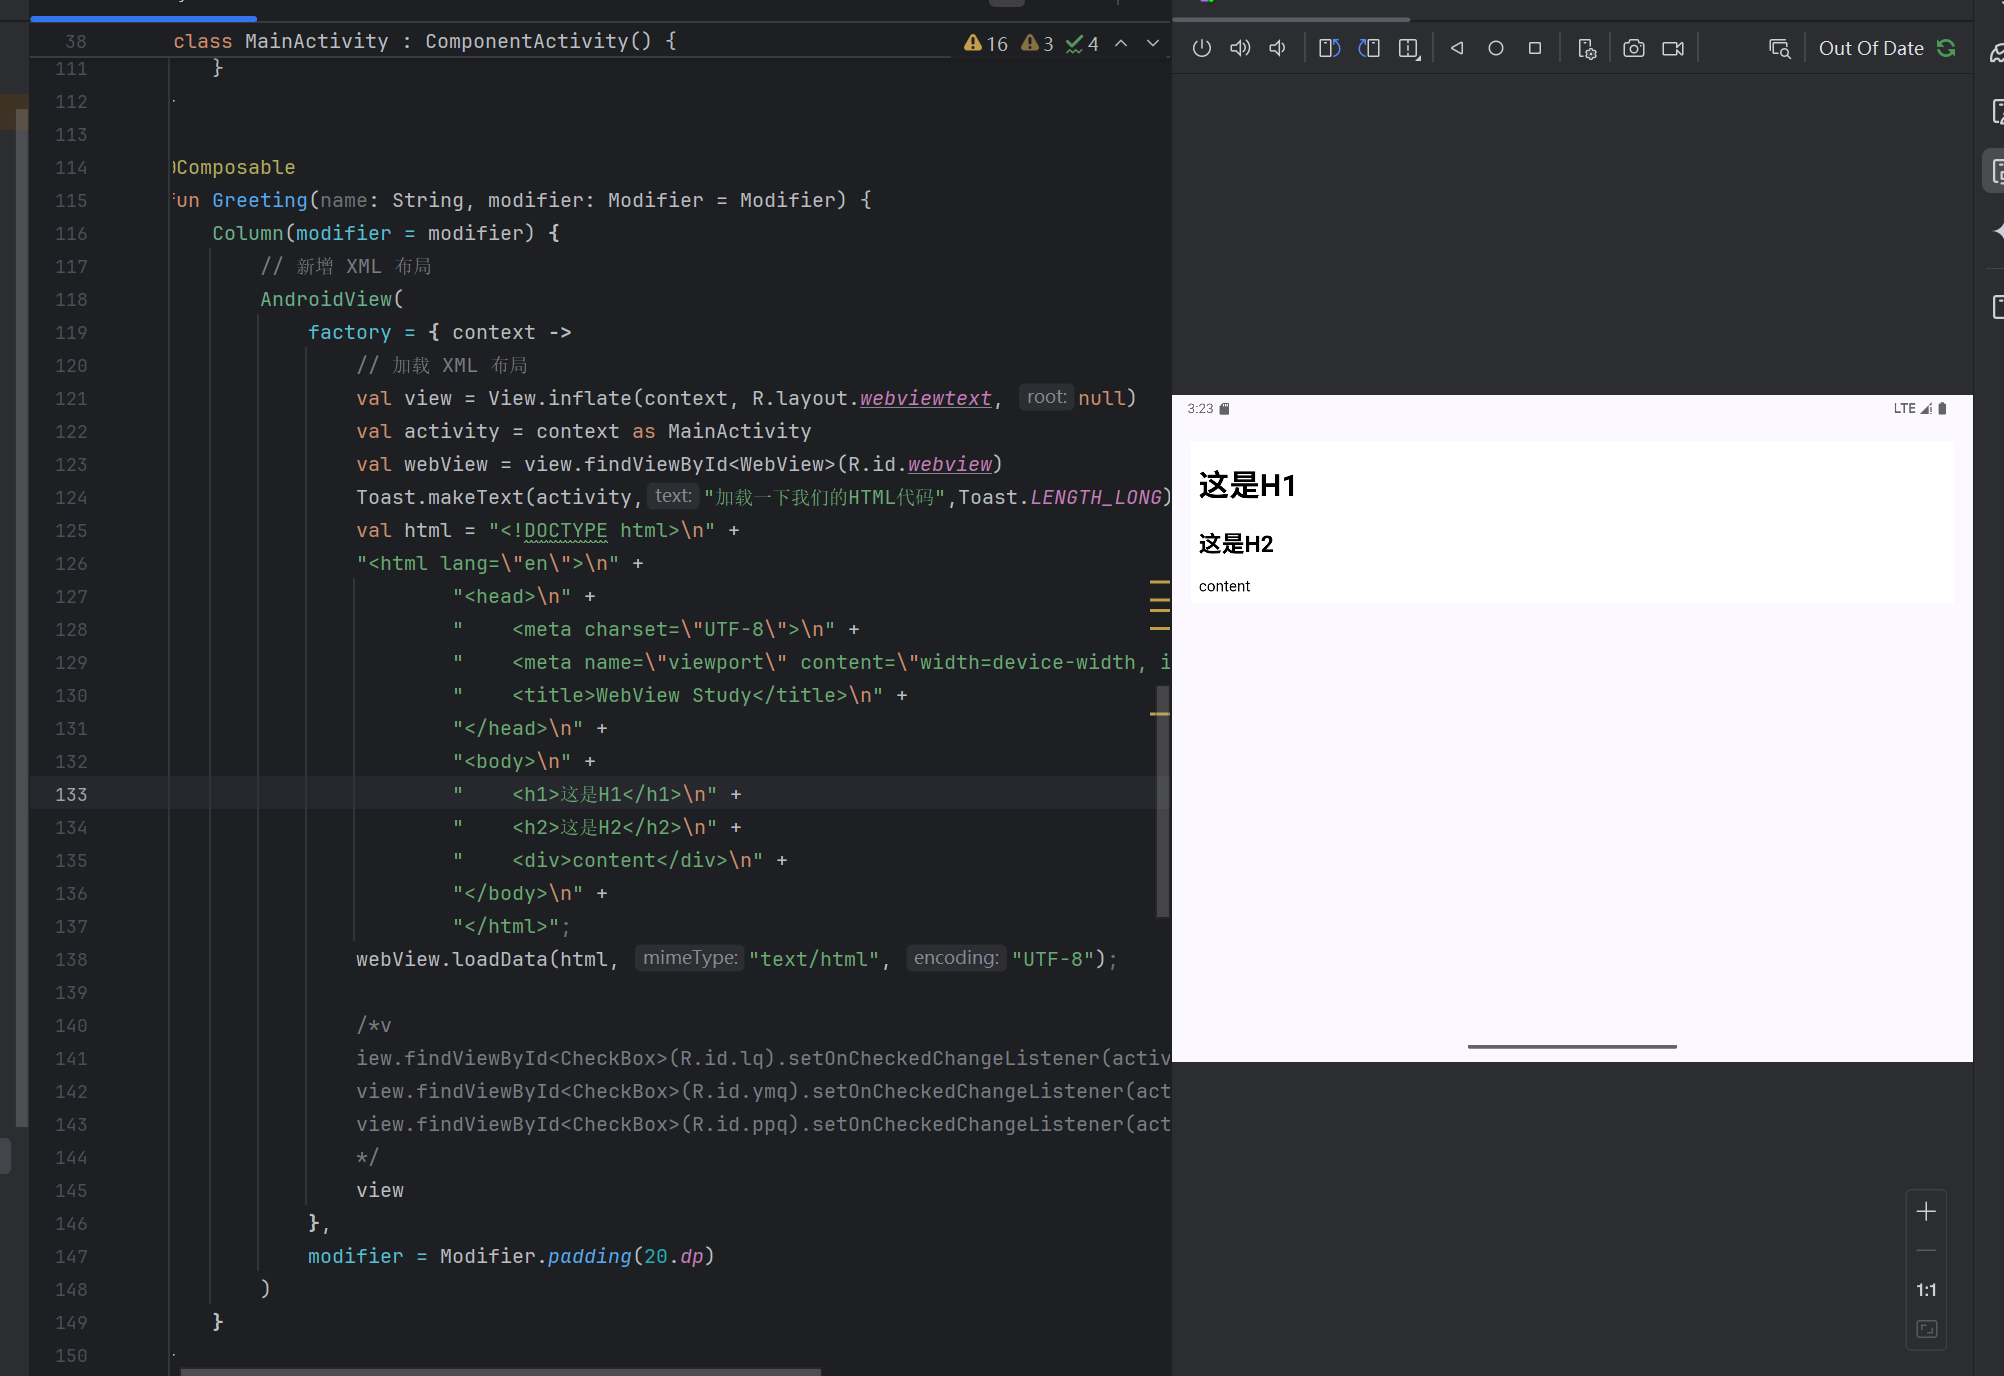Screen dimensions: 2004x1376
Task: Open the device UI settings shortcuts icon
Action: (x=1586, y=48)
